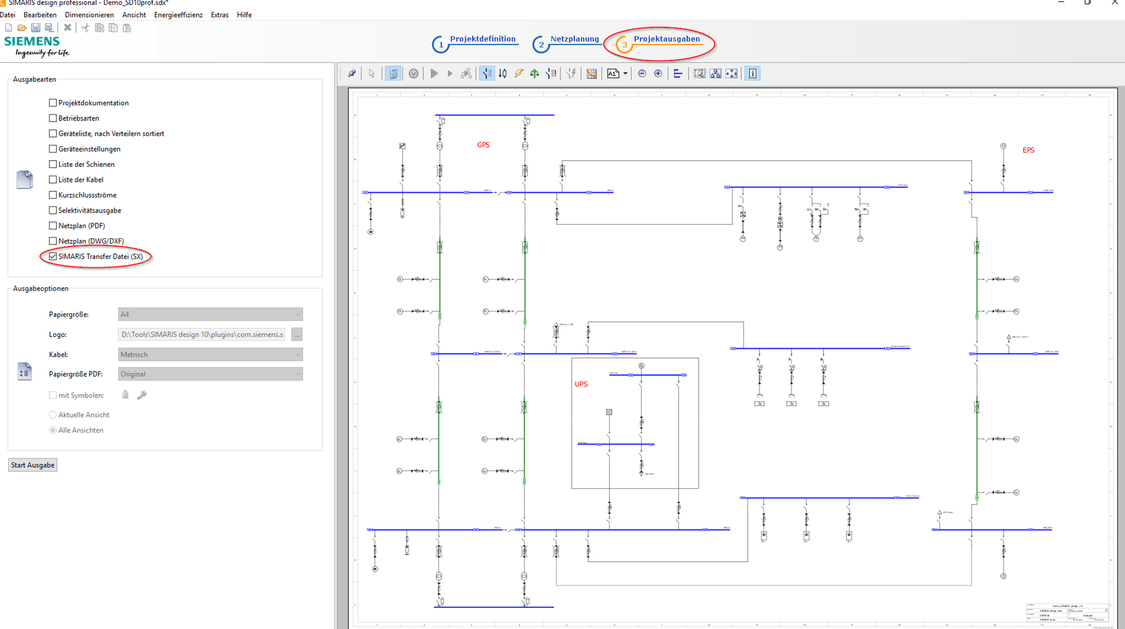This screenshot has height=629, width=1125.
Task: Select the info panel icon at toolbar right
Action: point(751,72)
